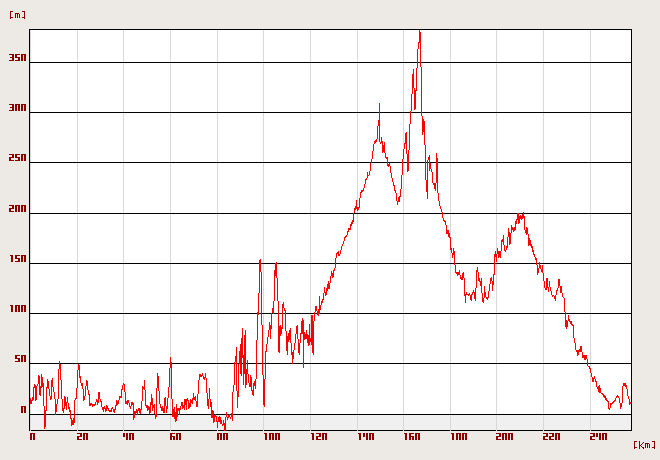Pick the 140 km label on the x-axis
660x460 pixels.
365,437
